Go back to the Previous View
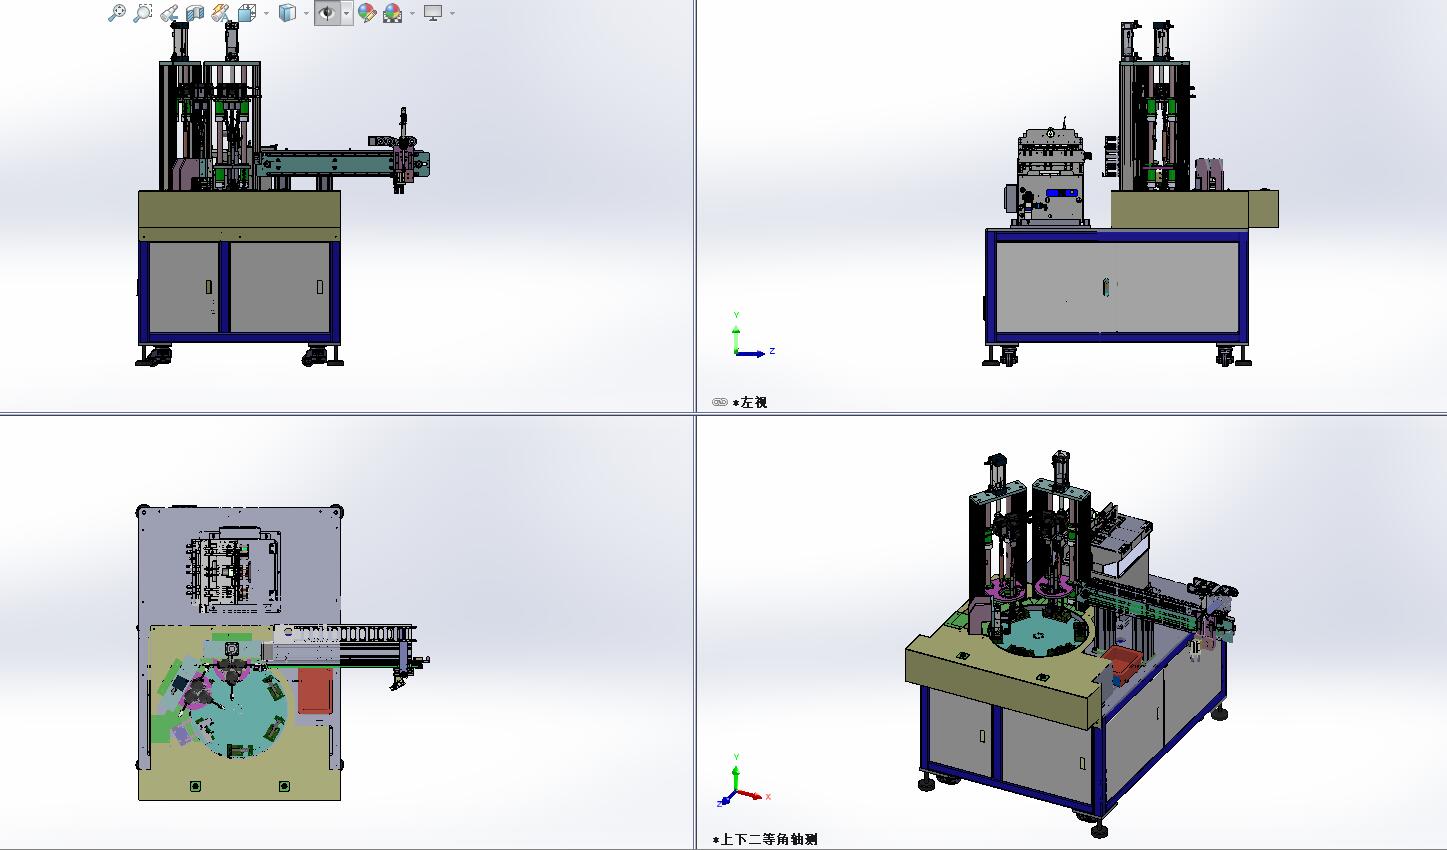1447x850 pixels. tap(169, 13)
